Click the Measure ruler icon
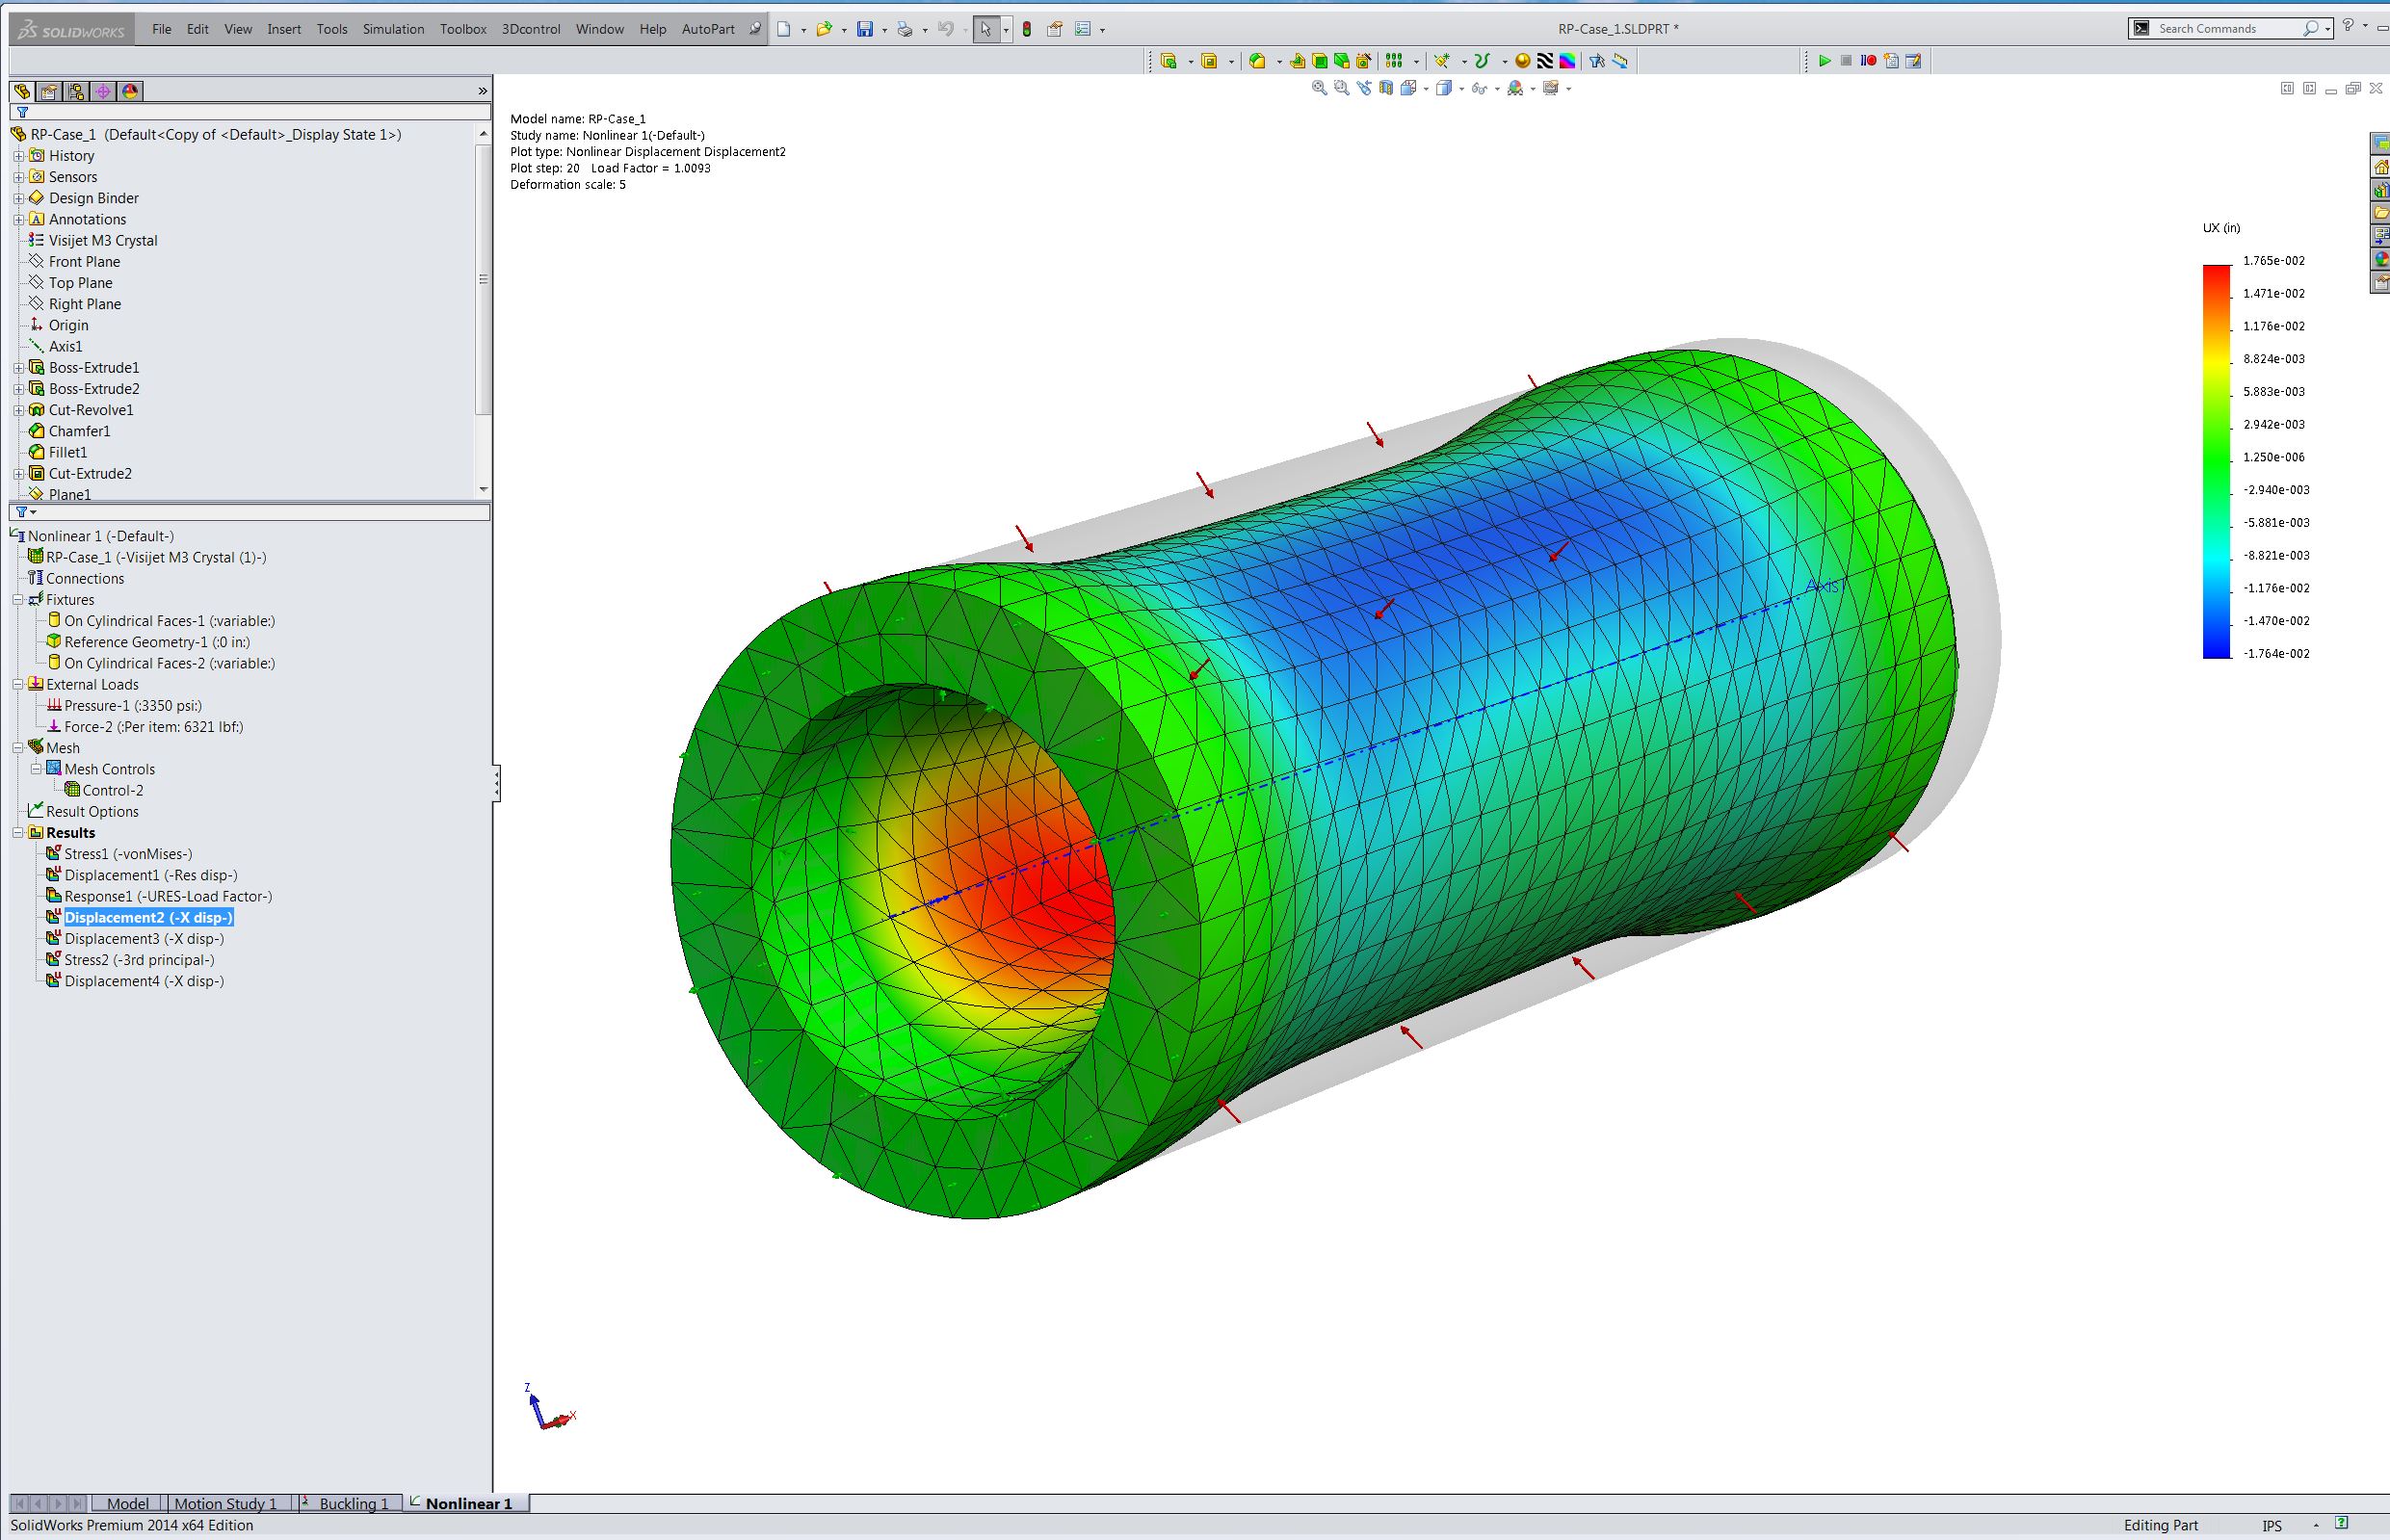Screen dimensions: 2390x1540 [x=1620, y=61]
